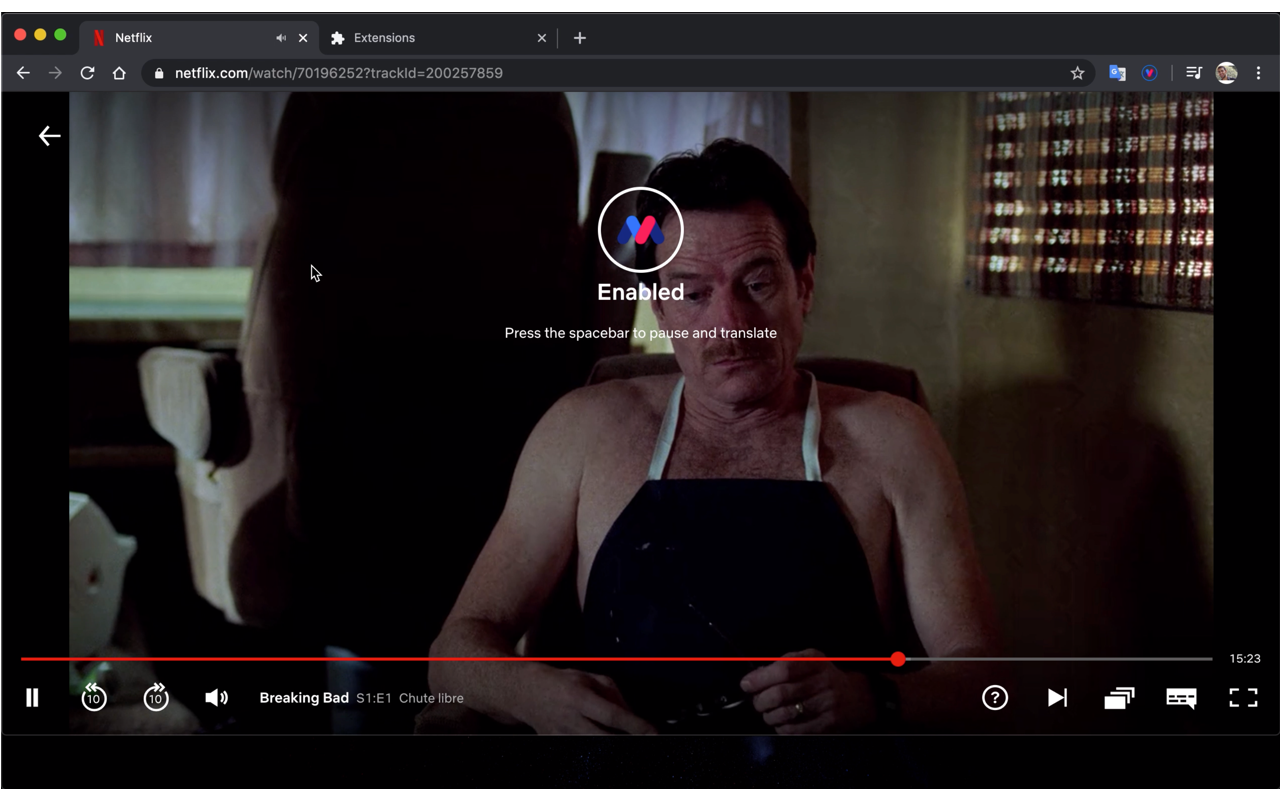Close the Netflix tab
The image size is (1280, 800).
[303, 38]
